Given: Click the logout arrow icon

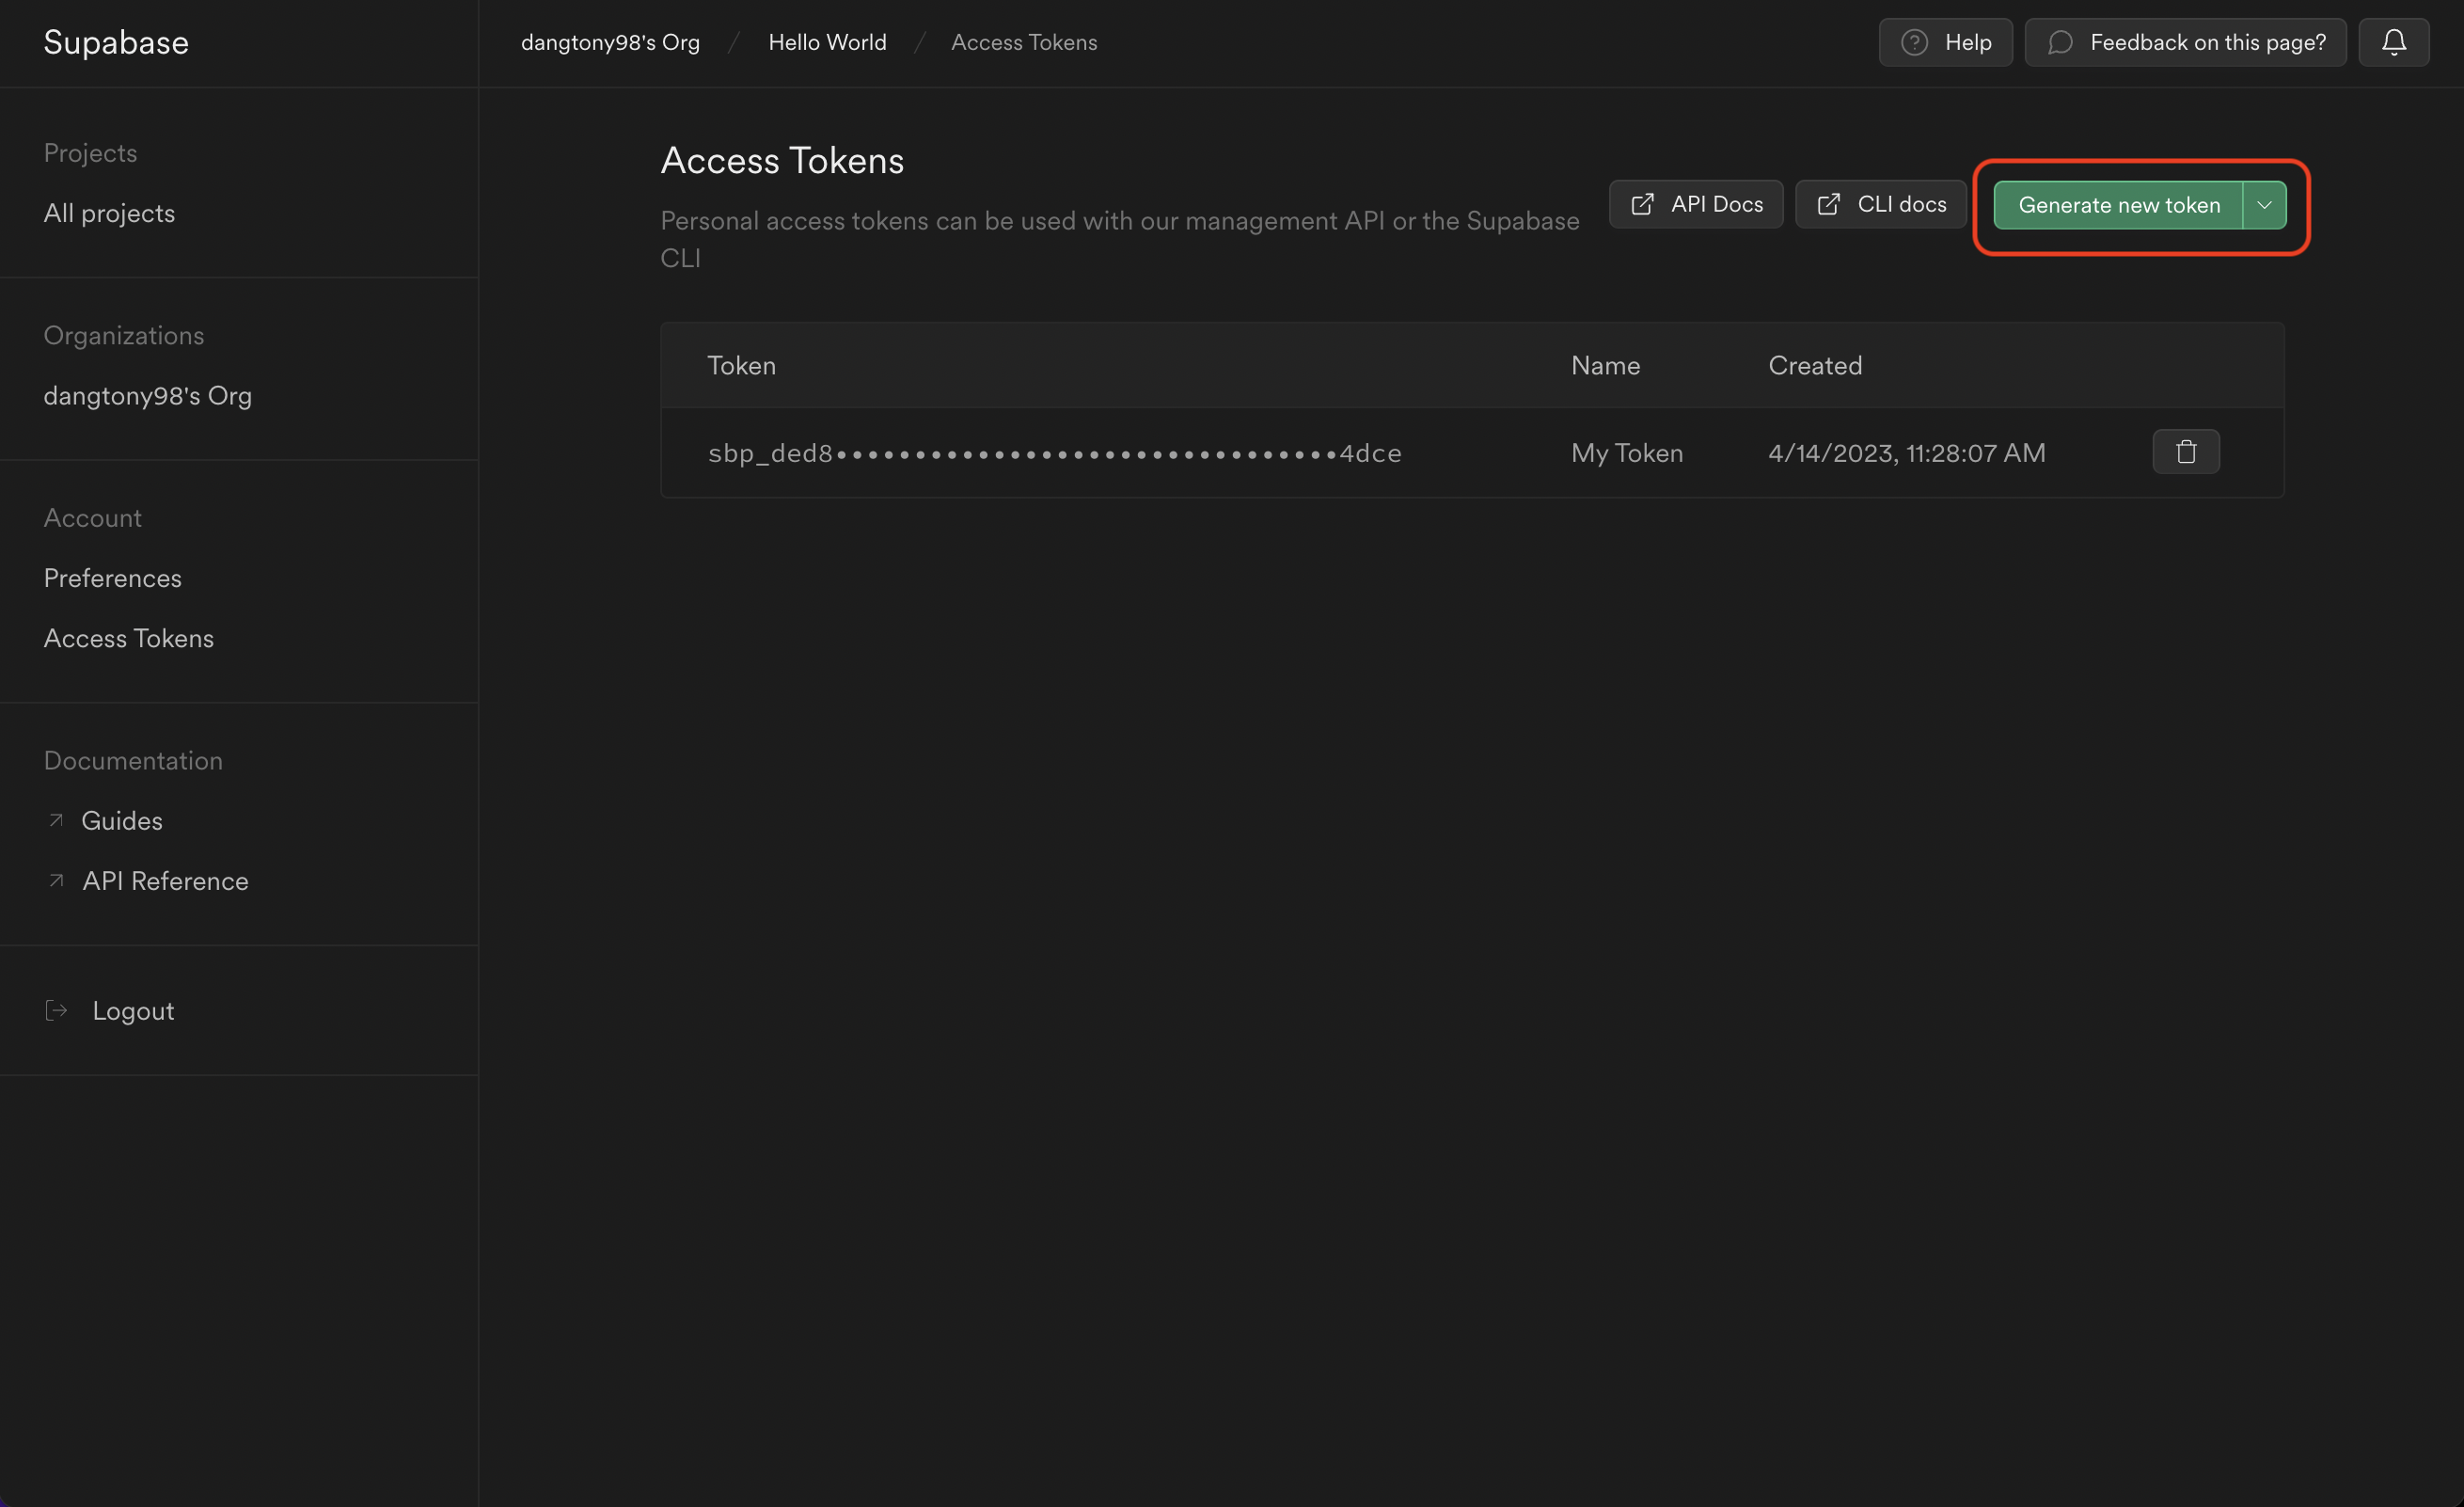Looking at the screenshot, I should tap(56, 1010).
